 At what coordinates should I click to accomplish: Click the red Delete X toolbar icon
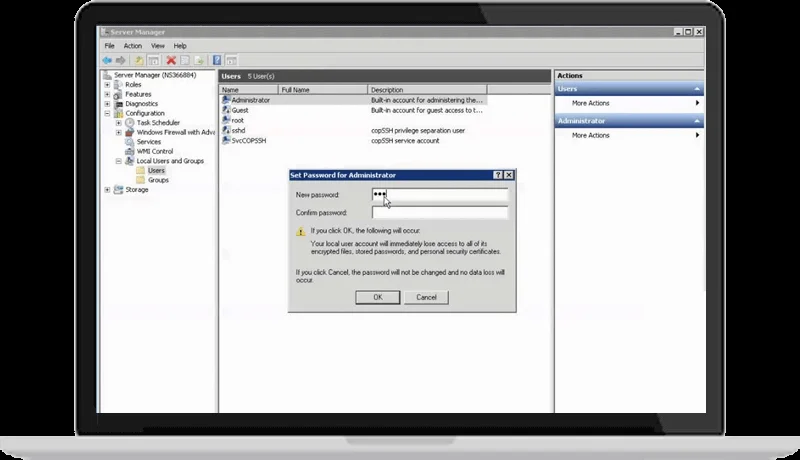tap(171, 60)
